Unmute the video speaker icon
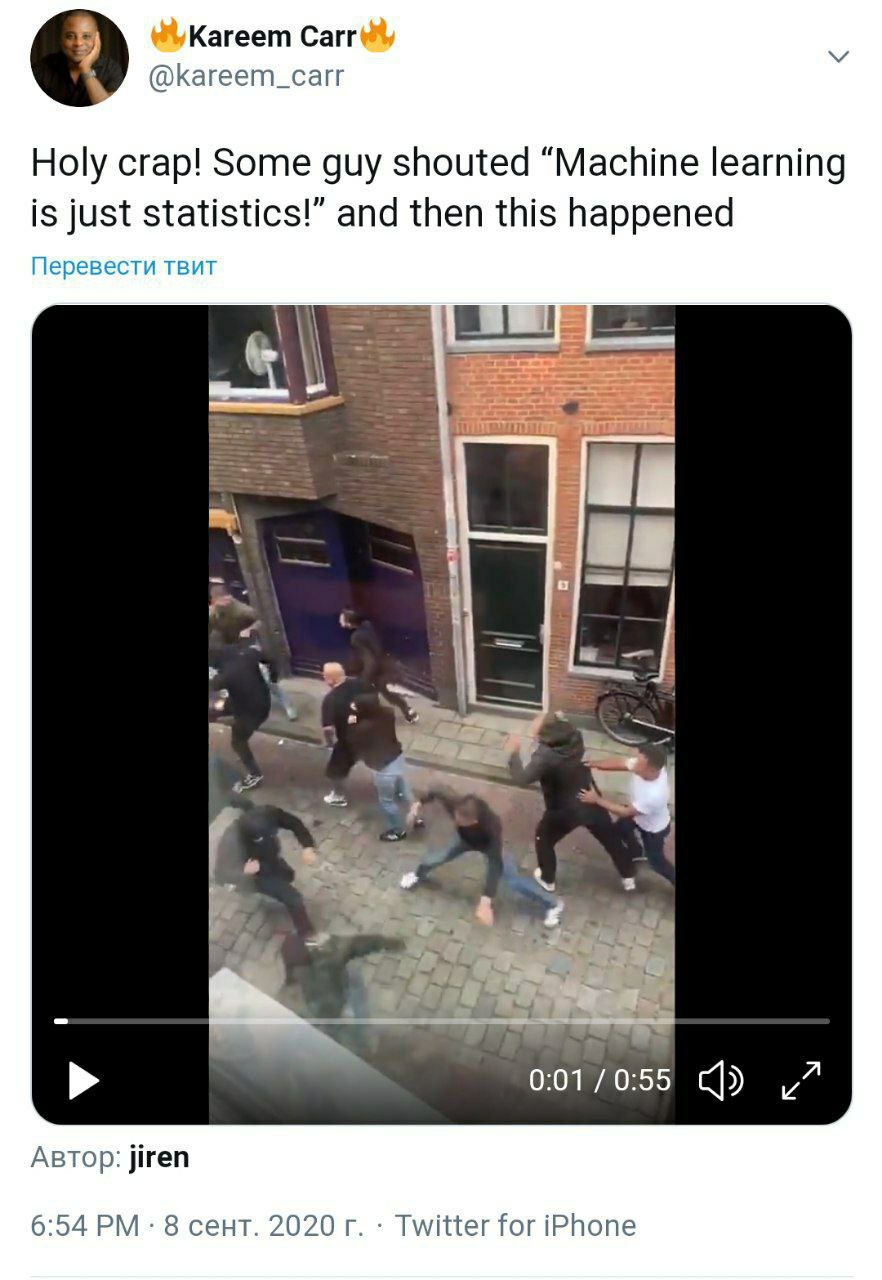Image resolution: width=882 pixels, height=1280 pixels. pos(720,1081)
